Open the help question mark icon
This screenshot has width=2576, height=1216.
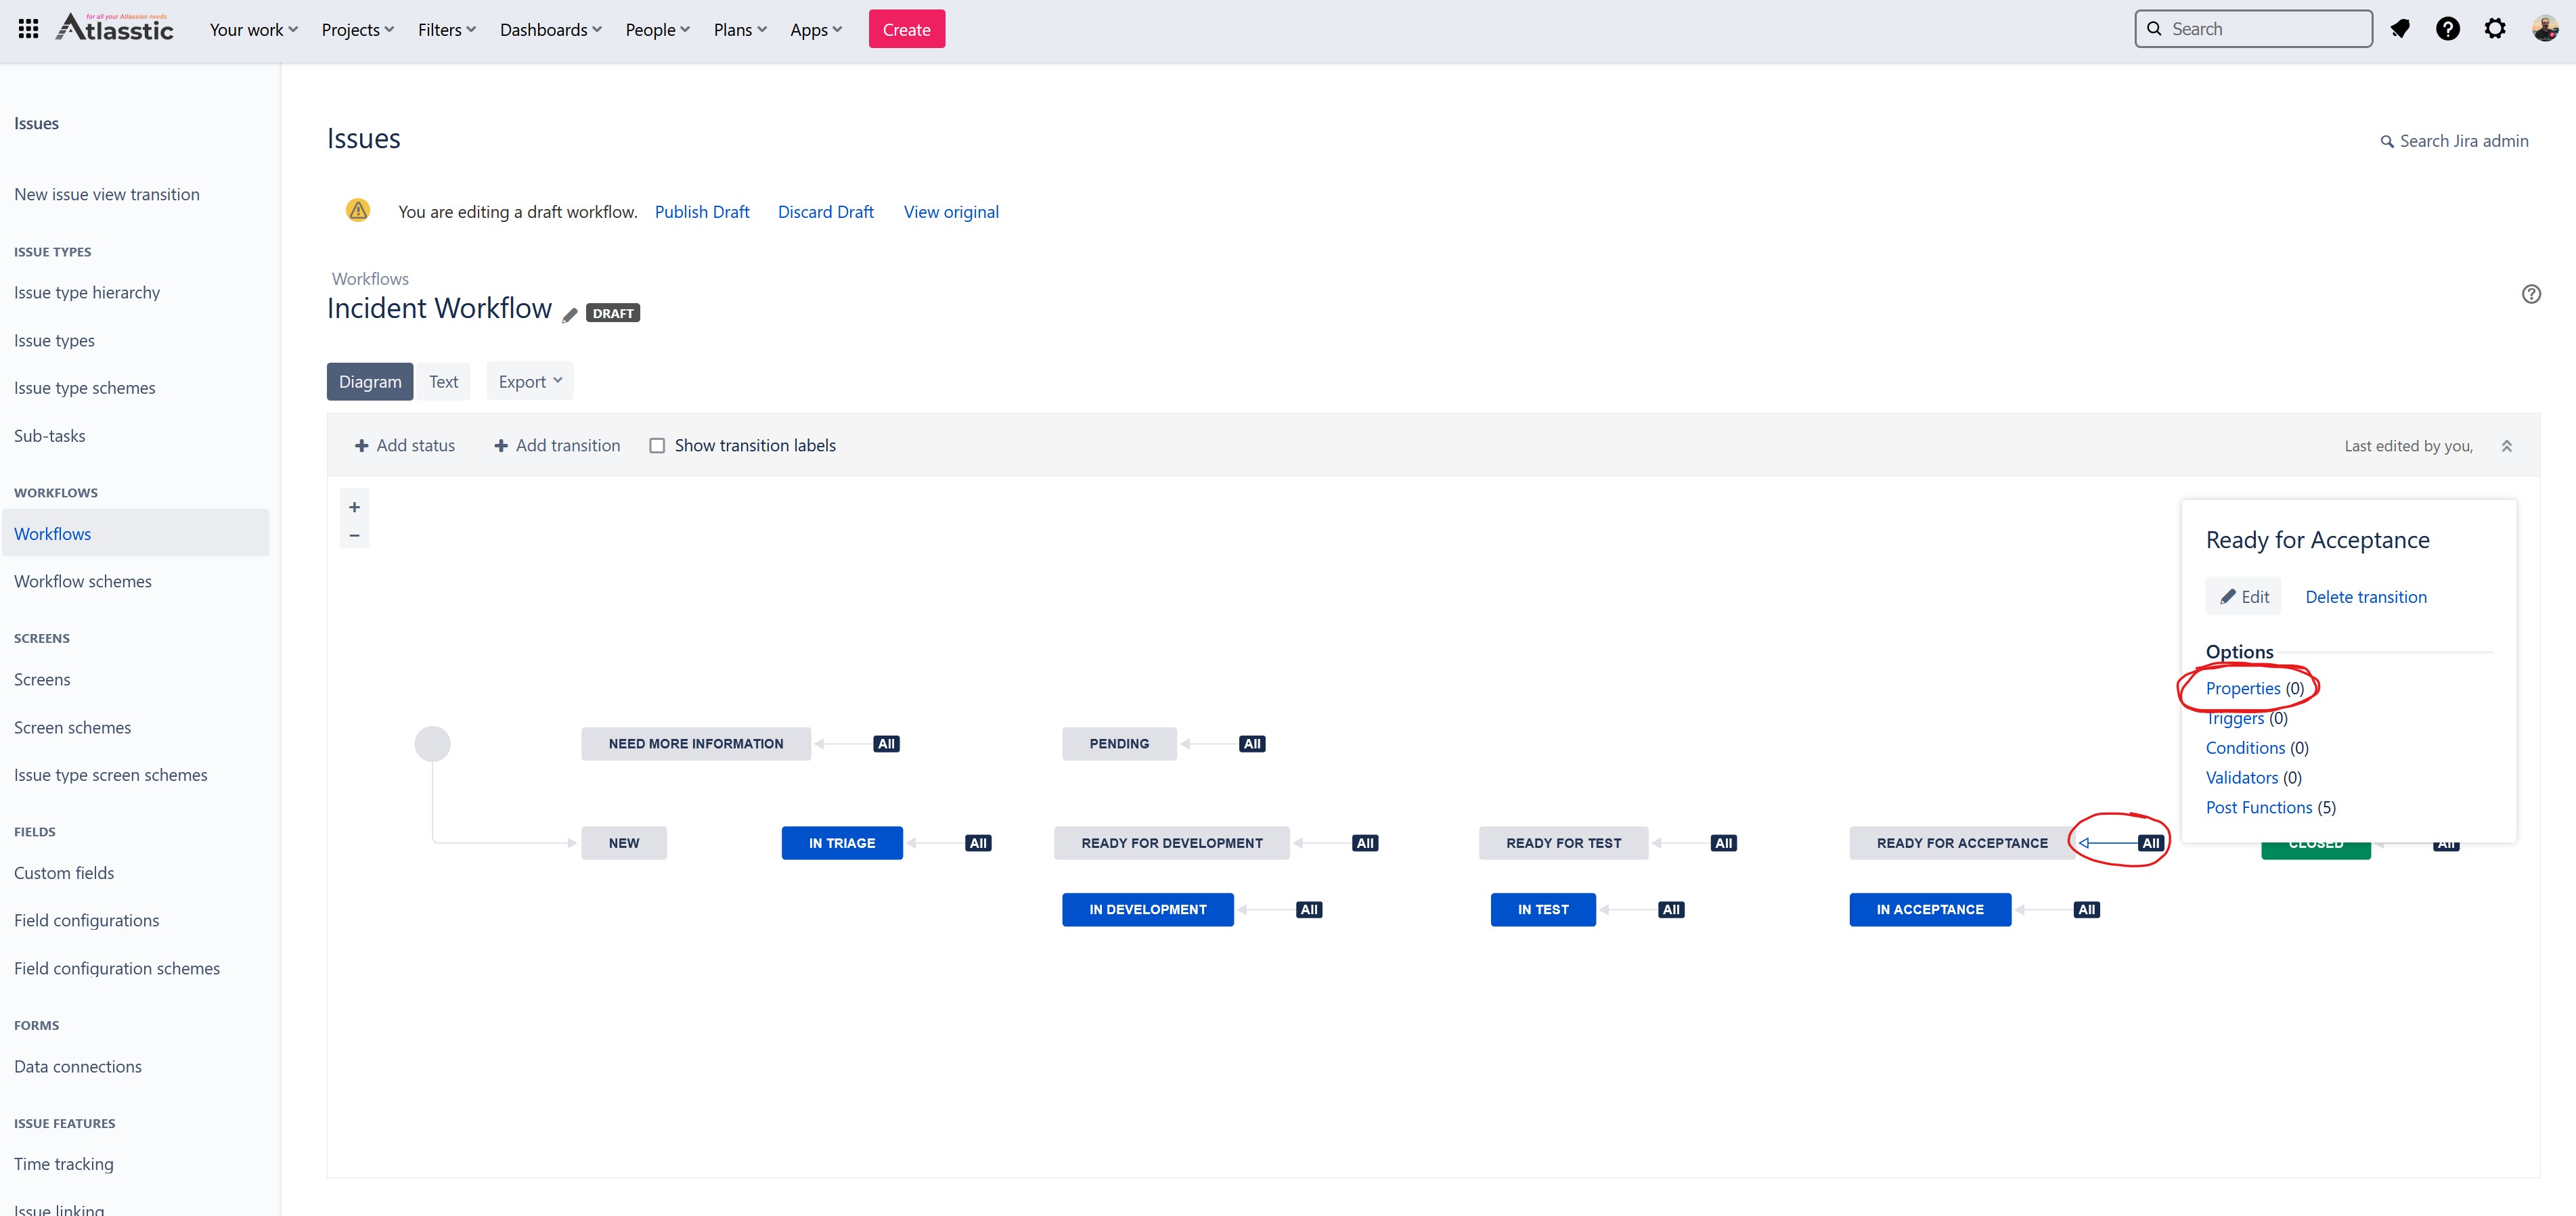[x=2447, y=29]
